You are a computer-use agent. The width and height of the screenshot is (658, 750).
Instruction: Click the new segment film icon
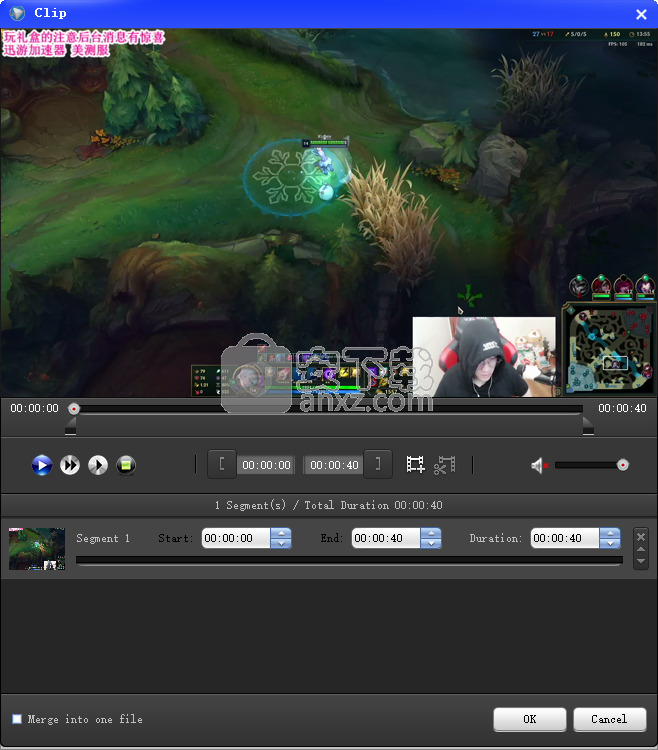pos(415,464)
